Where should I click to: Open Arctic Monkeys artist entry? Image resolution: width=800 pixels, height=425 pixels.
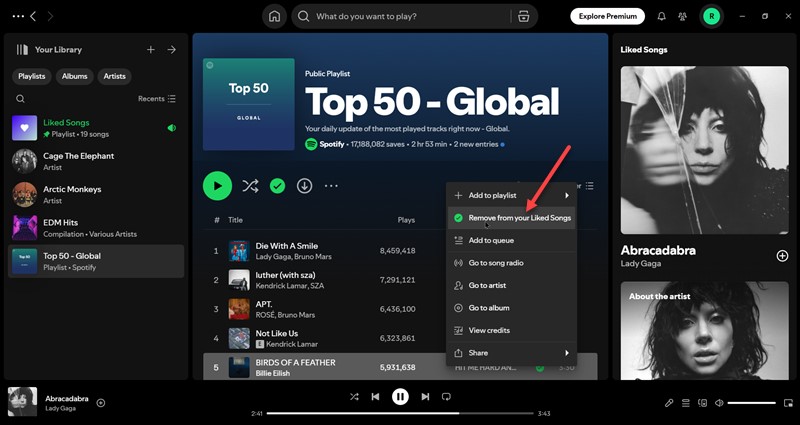click(x=96, y=194)
